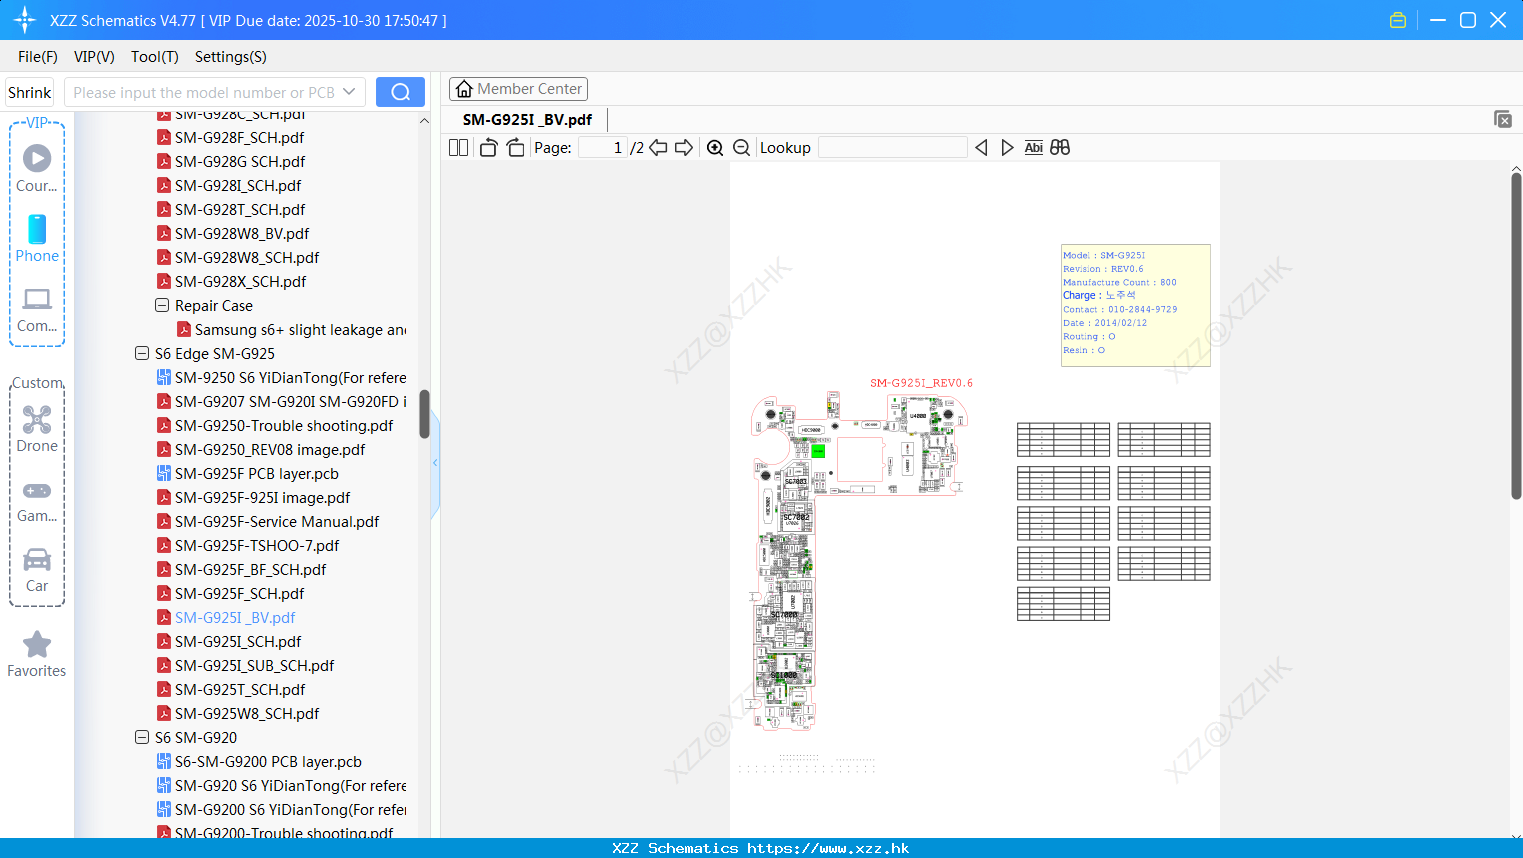The image size is (1523, 858).
Task: Click the file tree scrollbar thumb
Action: (x=424, y=414)
